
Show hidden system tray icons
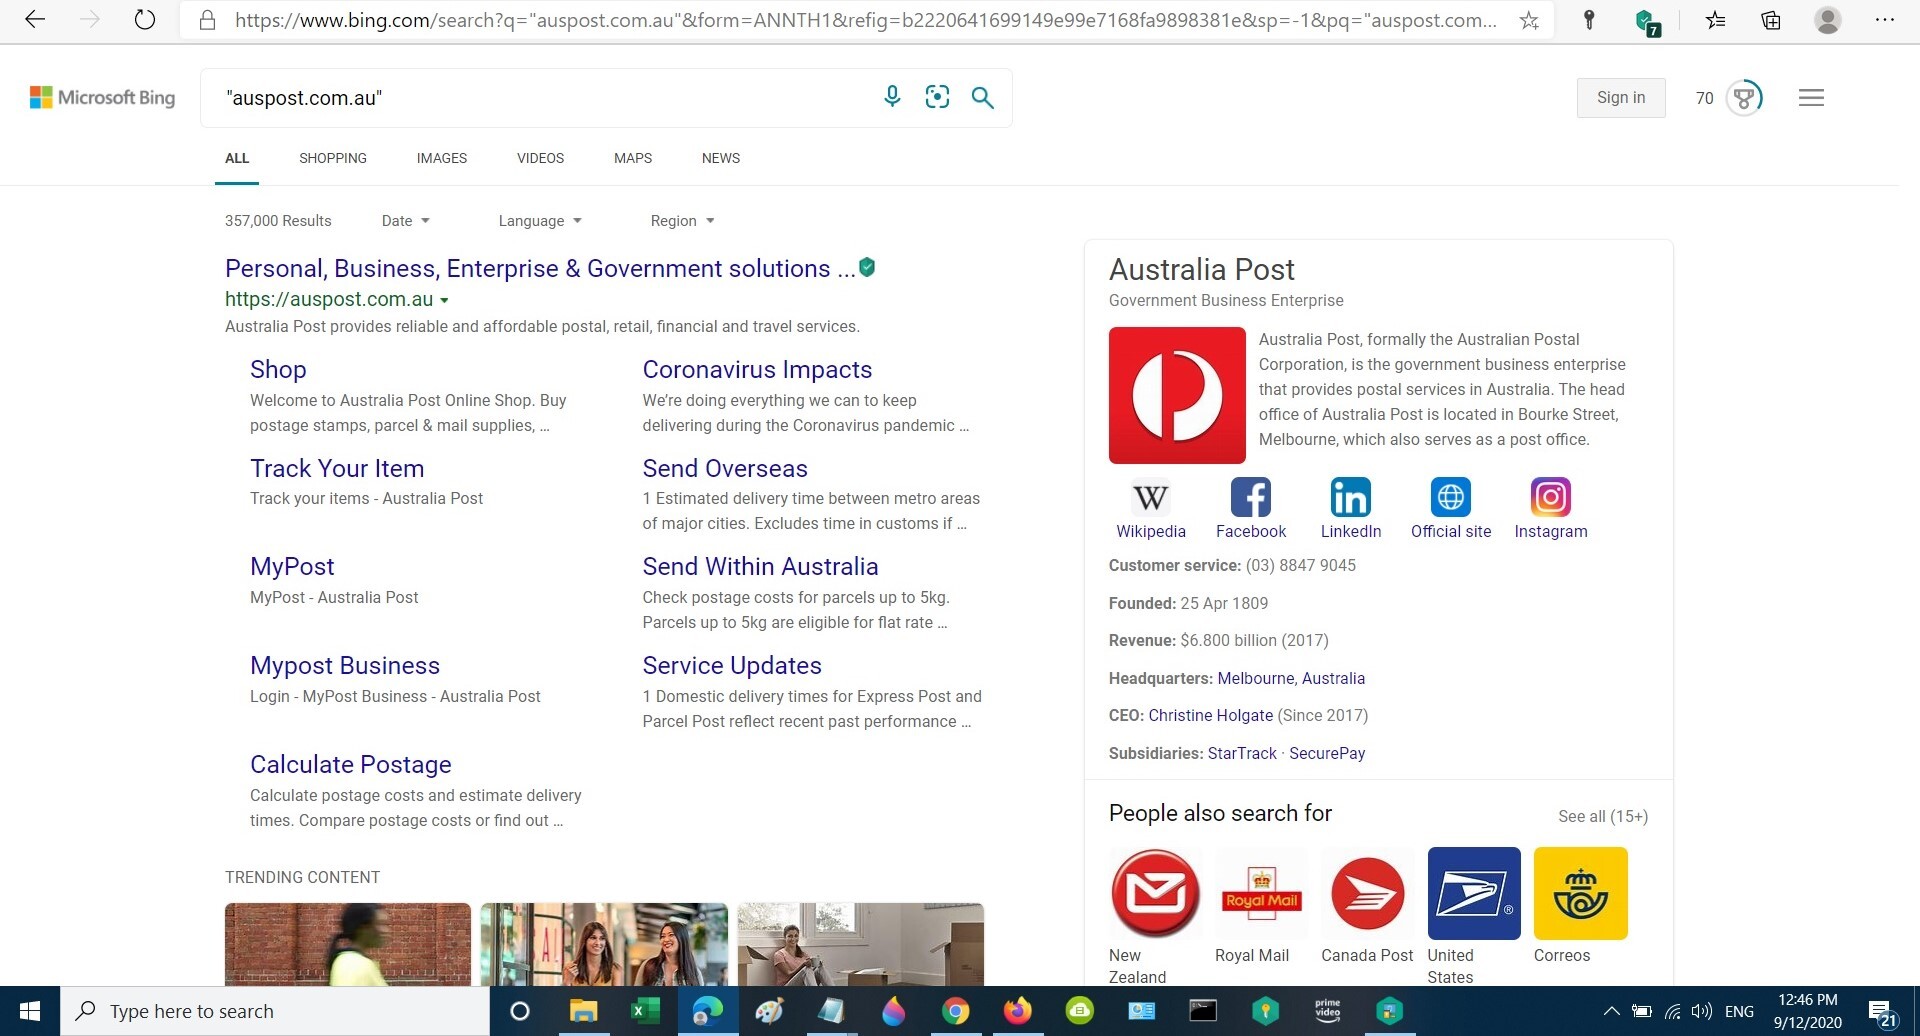[x=1611, y=1011]
